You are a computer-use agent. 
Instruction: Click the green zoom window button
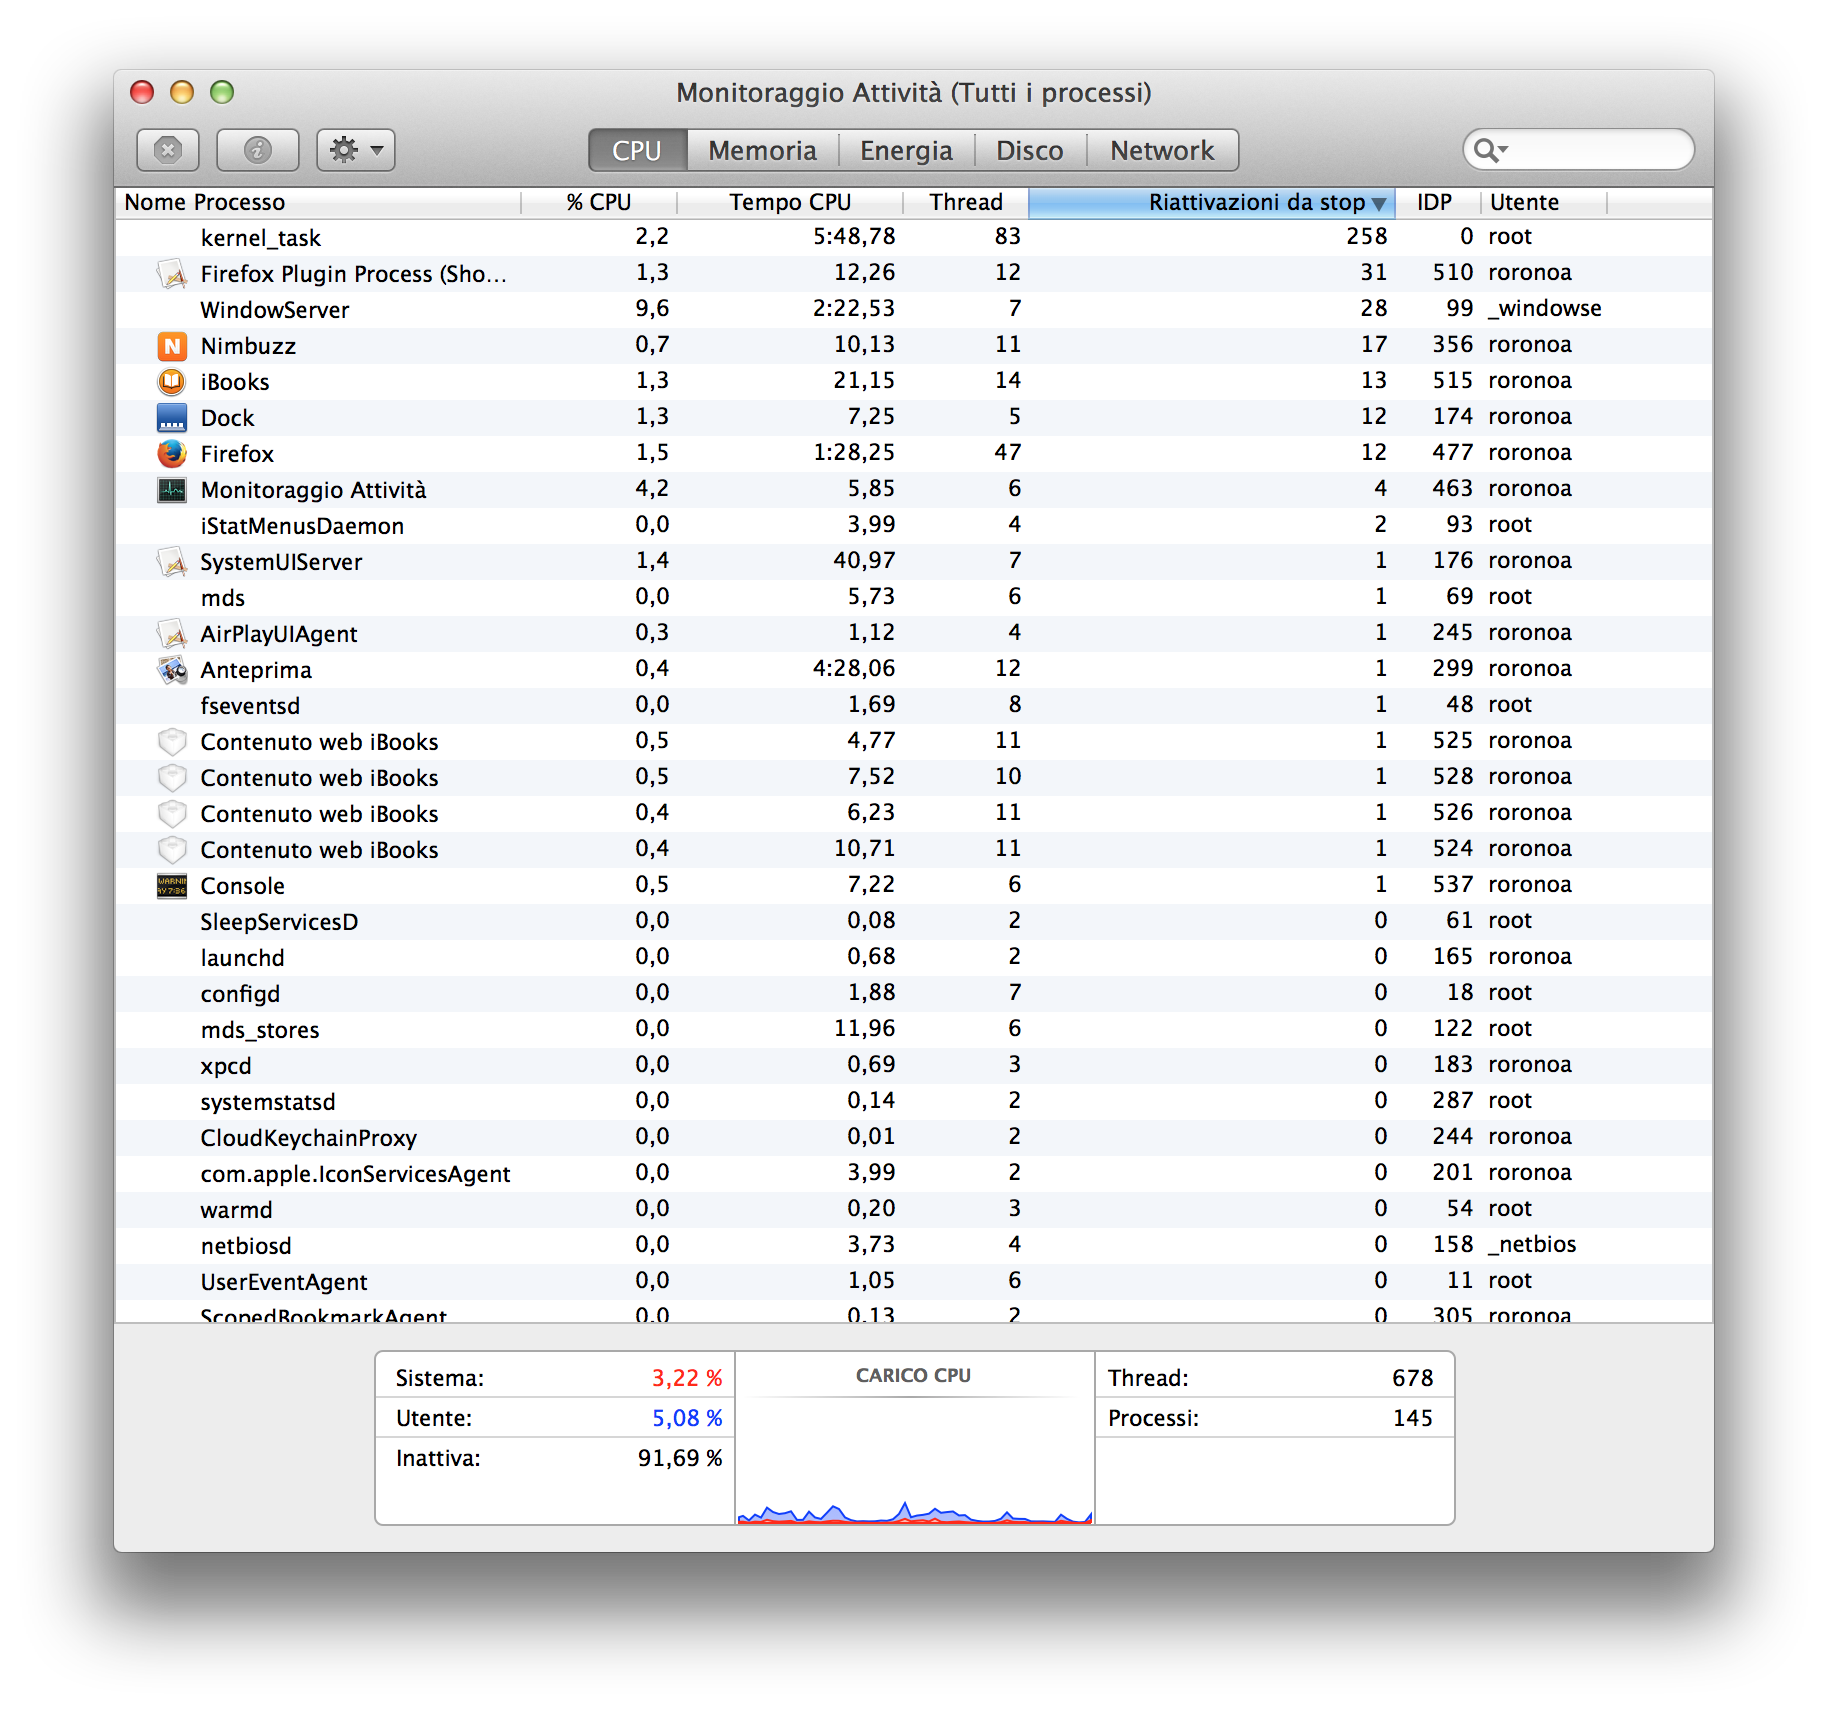[x=222, y=93]
